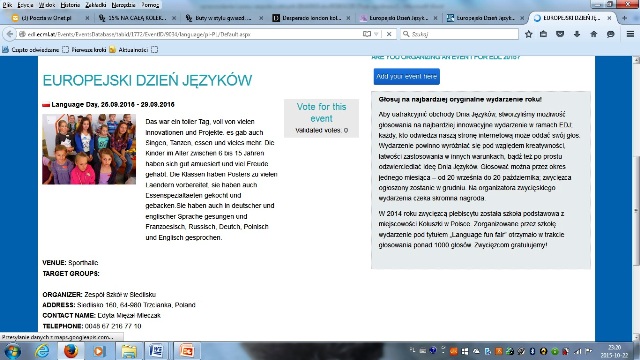
Task: Click the Add your event here button
Action: (x=407, y=76)
